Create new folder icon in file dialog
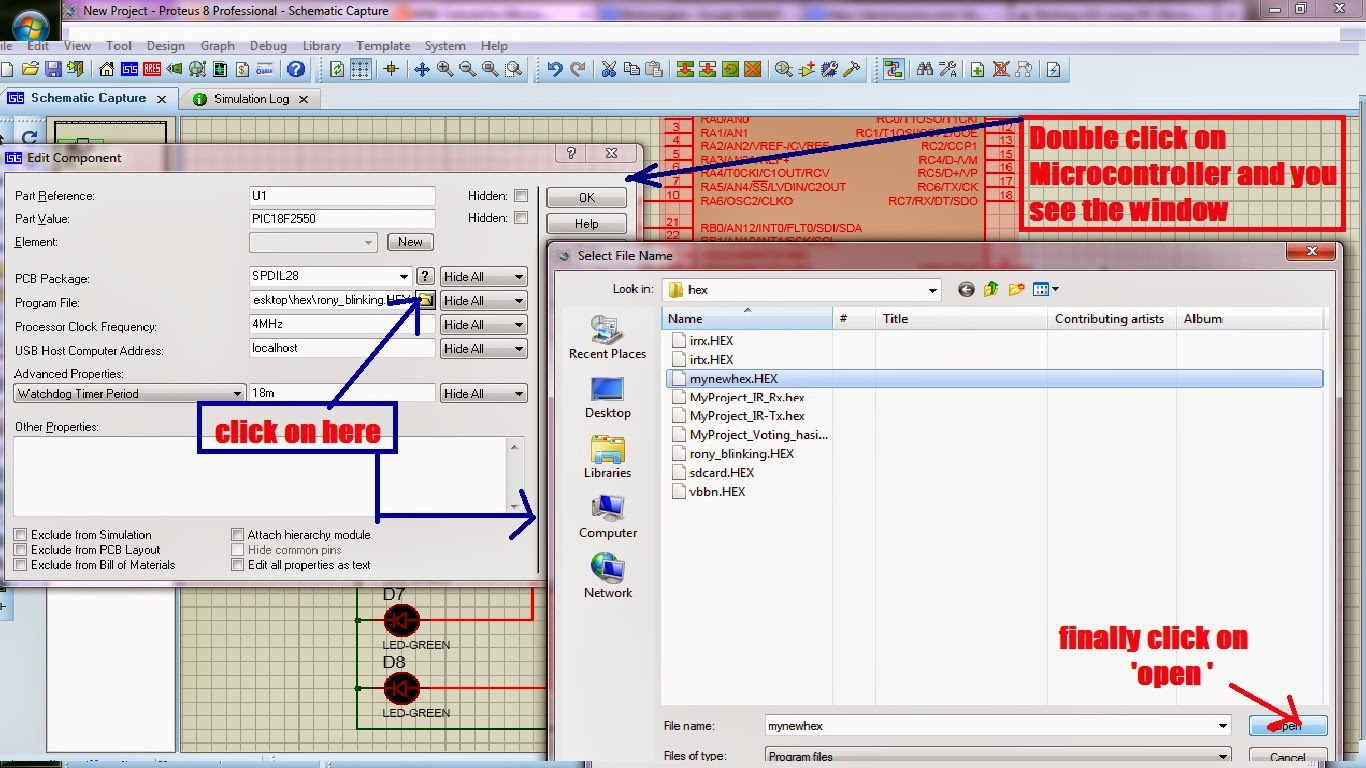Viewport: 1366px width, 768px height. 1016,289
